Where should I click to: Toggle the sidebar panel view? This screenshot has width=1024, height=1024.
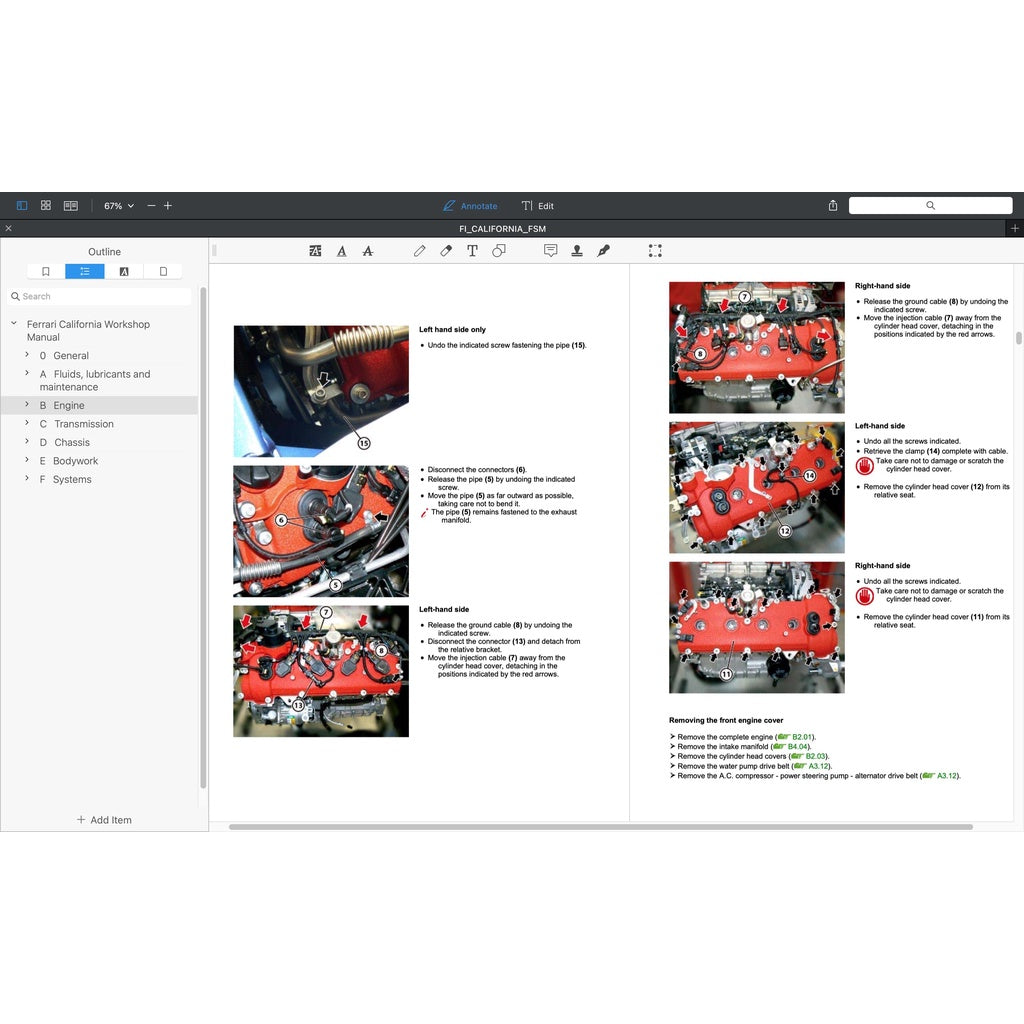click(x=22, y=206)
